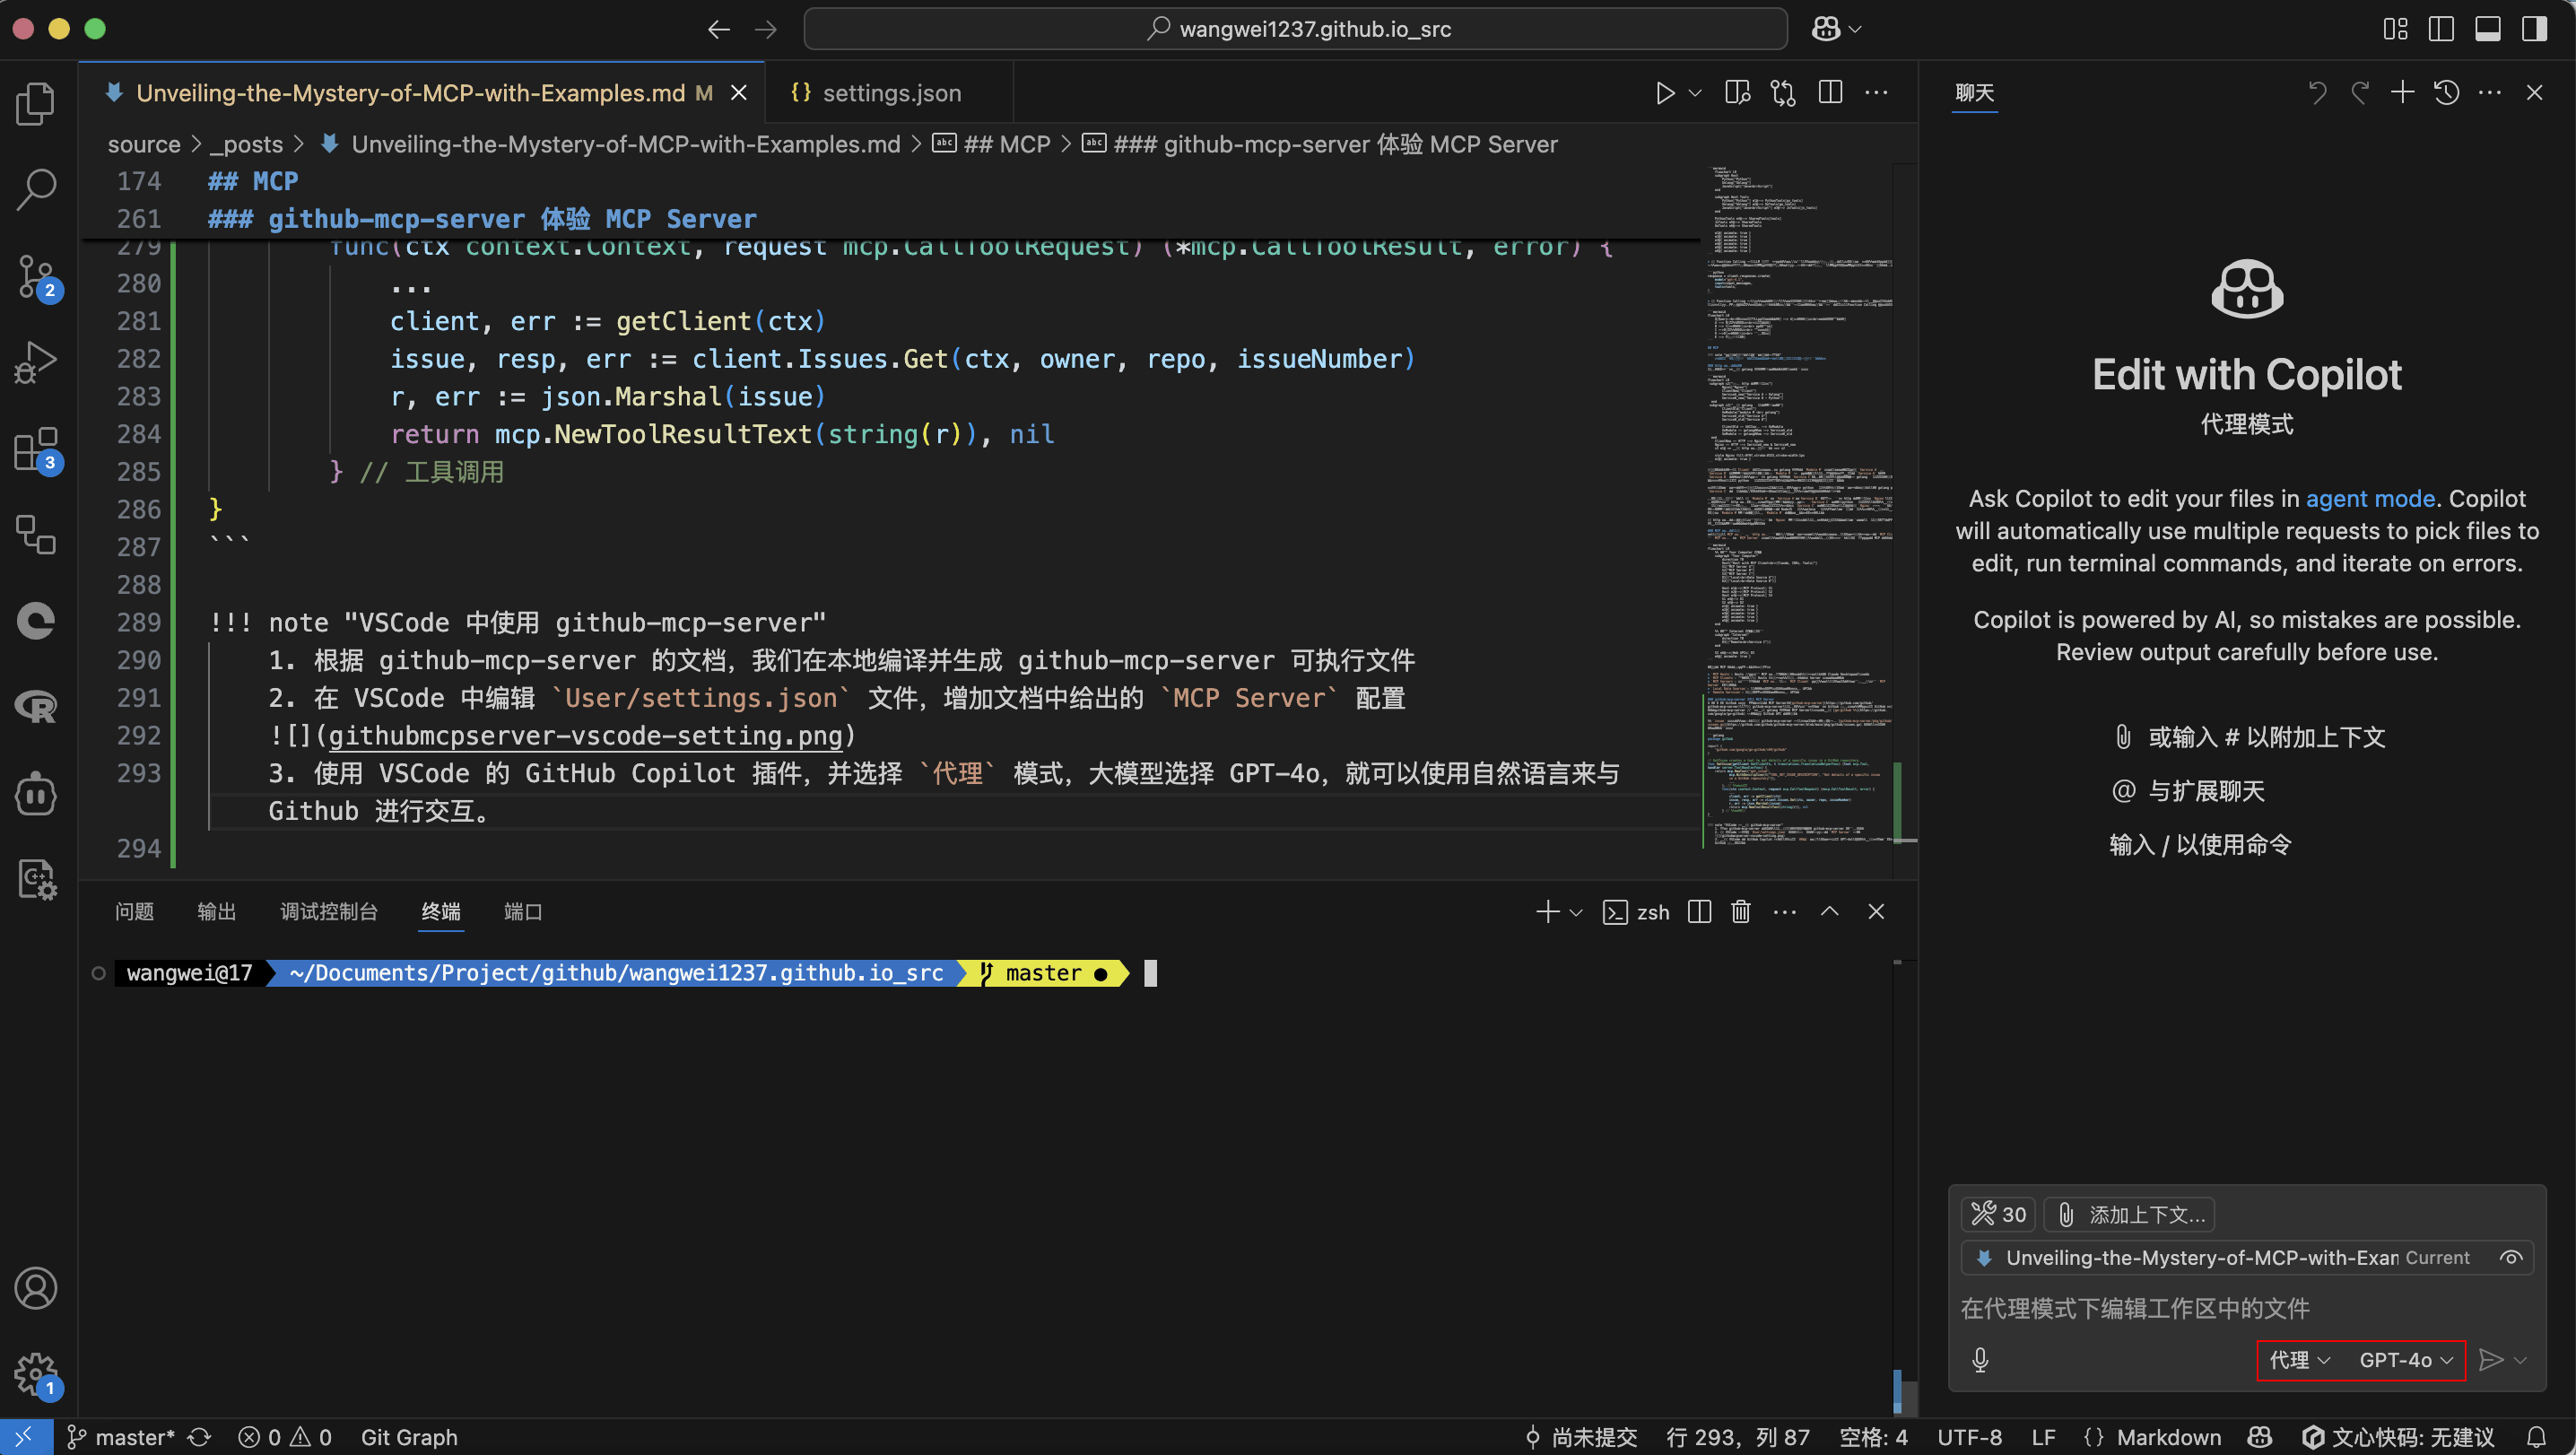Select the 调试控制台 panel tab
2576x1455 pixels.
click(x=329, y=912)
